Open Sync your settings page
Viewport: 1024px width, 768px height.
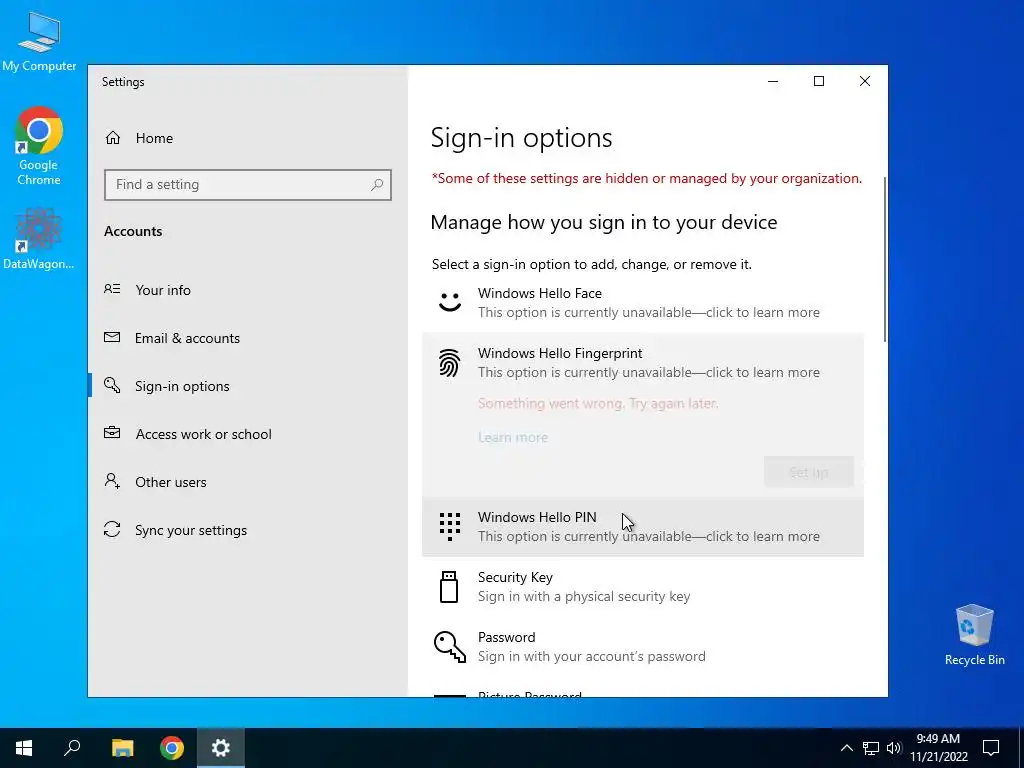tap(248, 530)
